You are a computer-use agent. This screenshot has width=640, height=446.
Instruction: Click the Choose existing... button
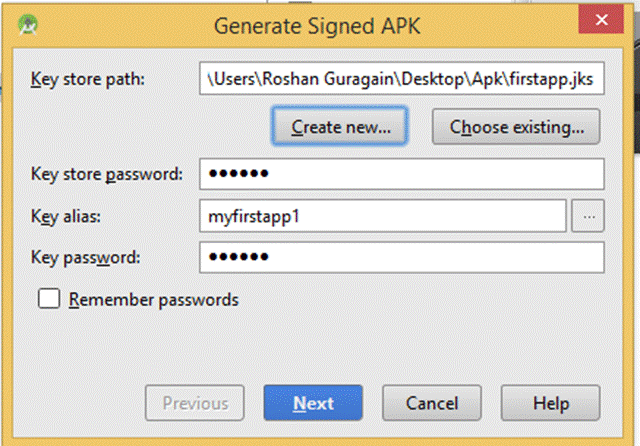[516, 127]
